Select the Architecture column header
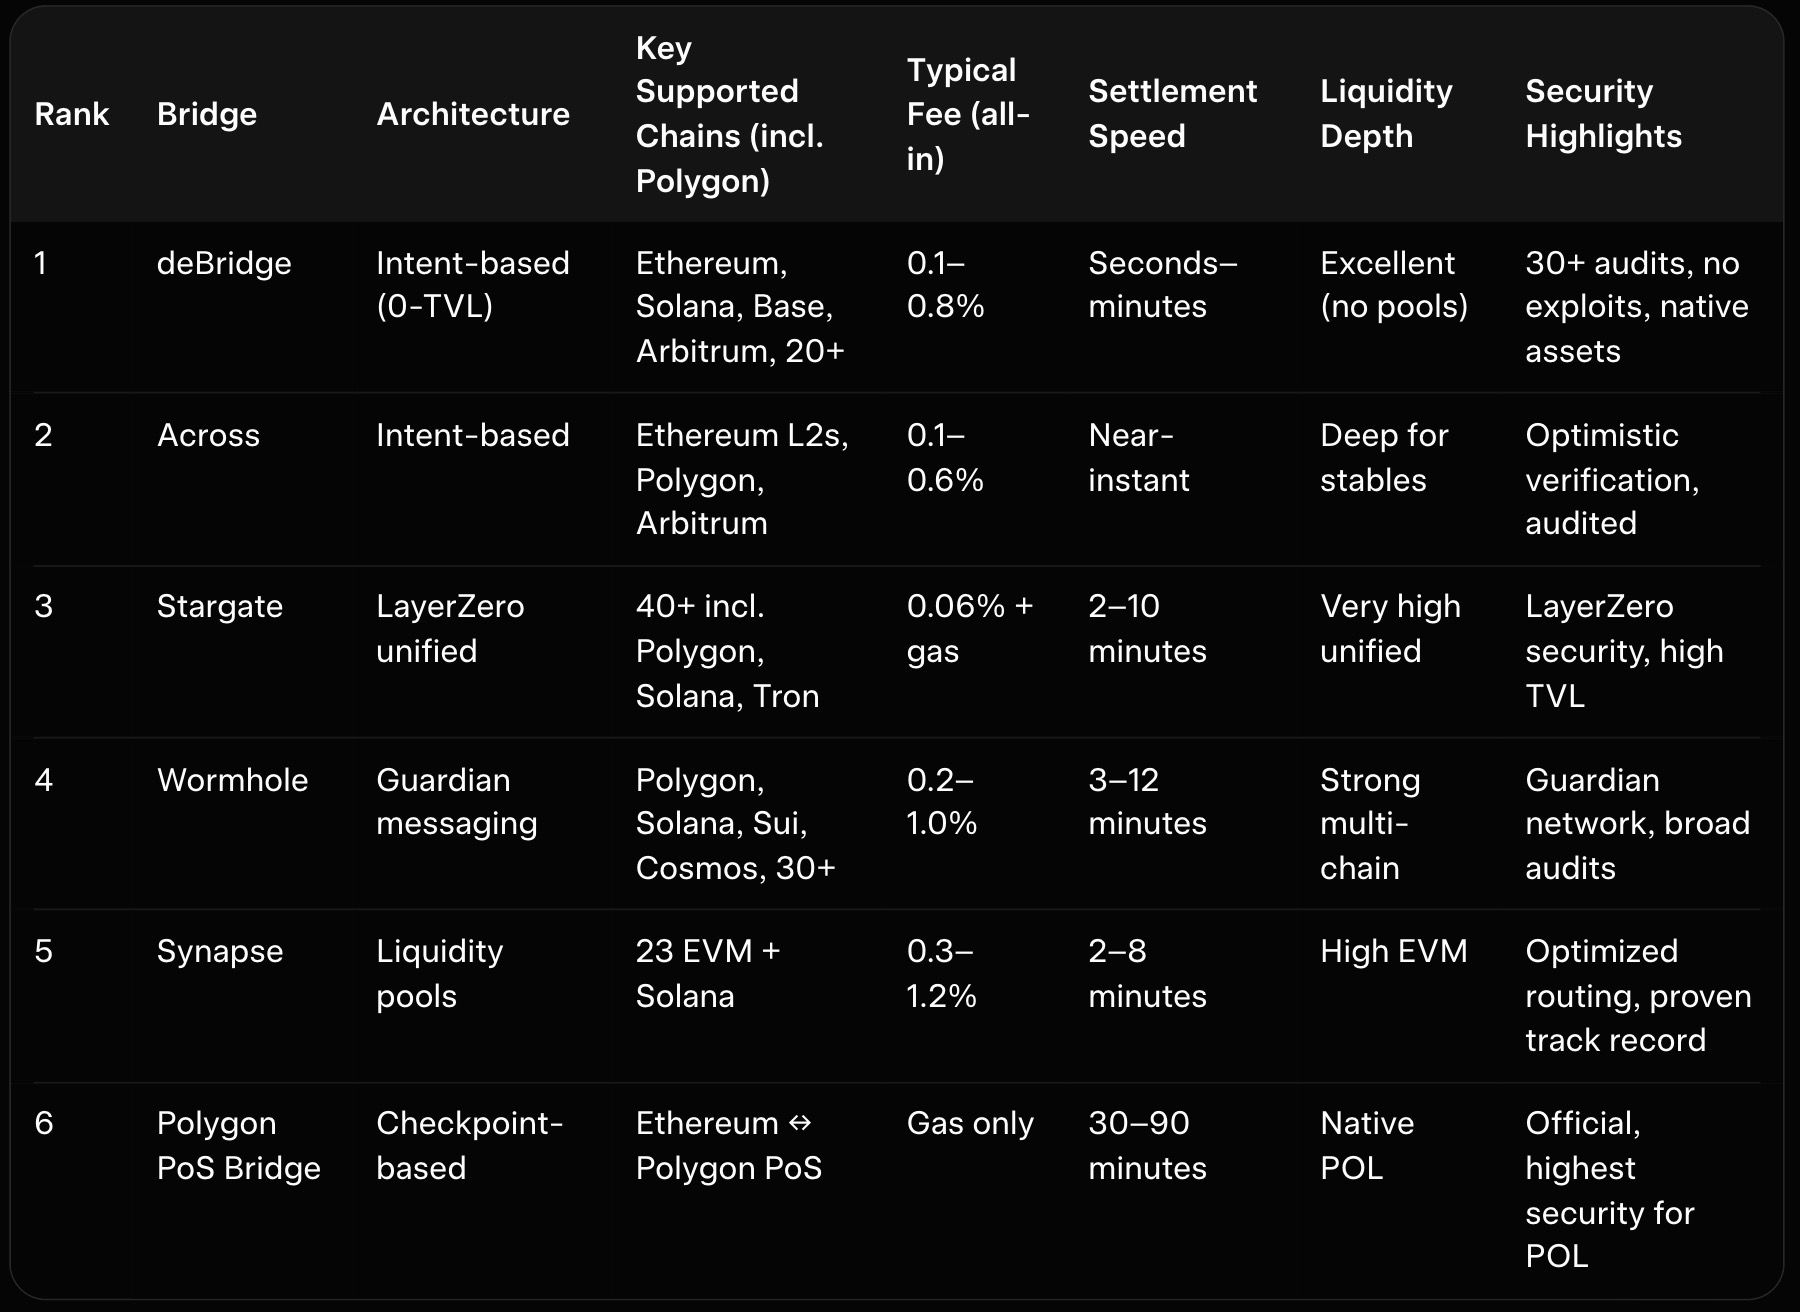Image resolution: width=1800 pixels, height=1312 pixels. tap(472, 114)
